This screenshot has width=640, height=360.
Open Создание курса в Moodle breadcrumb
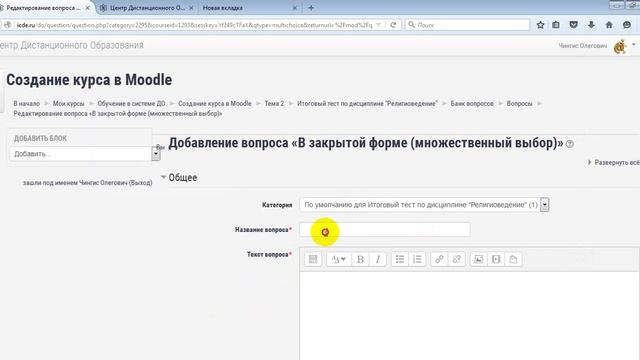[x=215, y=104]
